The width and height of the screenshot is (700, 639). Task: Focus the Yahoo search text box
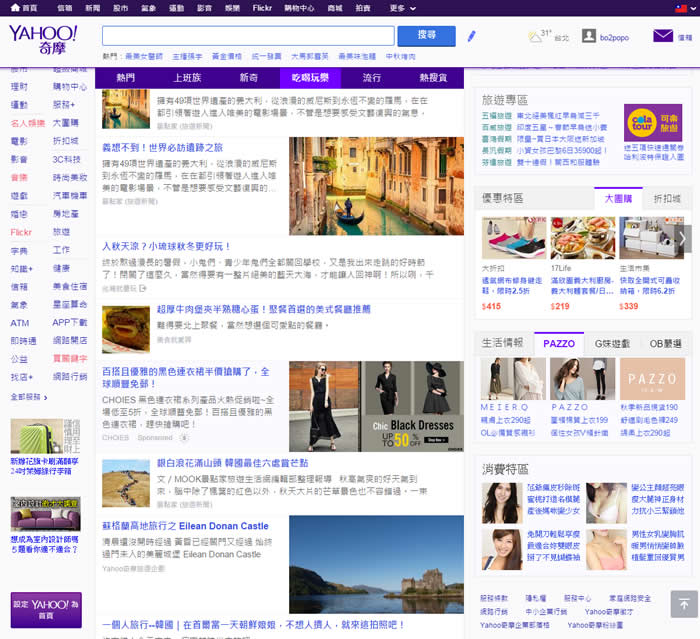[x=248, y=36]
